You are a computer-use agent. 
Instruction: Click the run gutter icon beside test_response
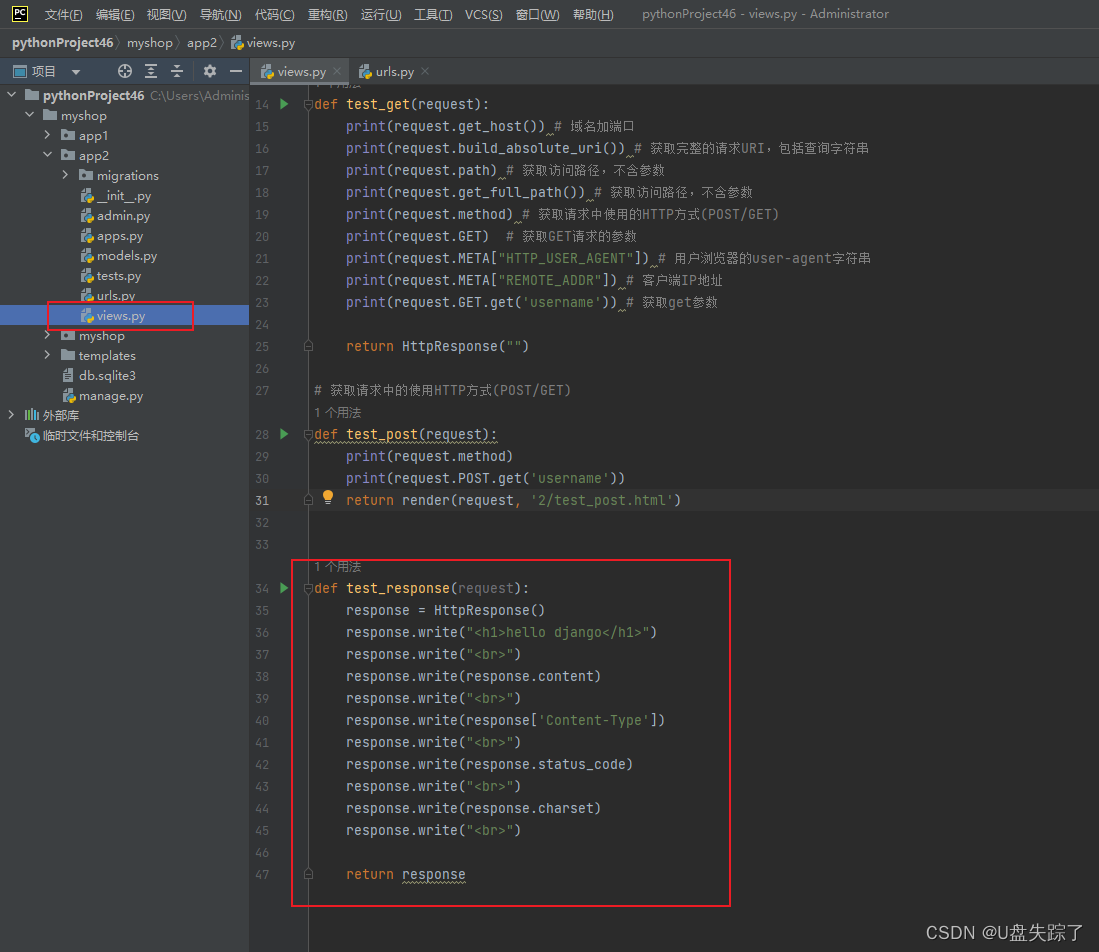[x=283, y=588]
